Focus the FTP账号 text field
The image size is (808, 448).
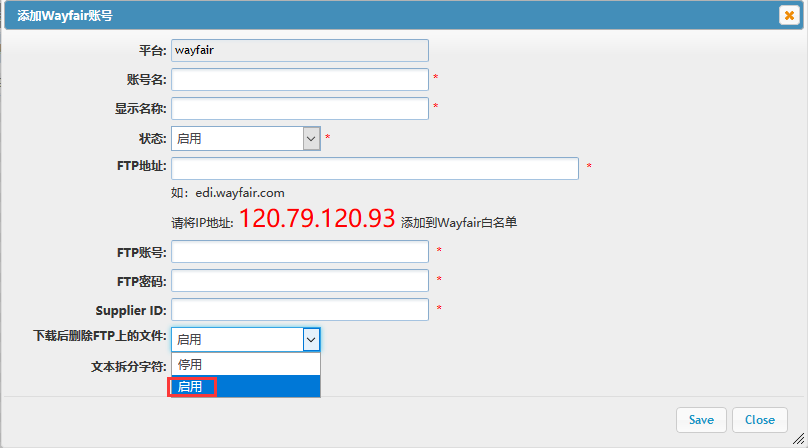click(300, 251)
